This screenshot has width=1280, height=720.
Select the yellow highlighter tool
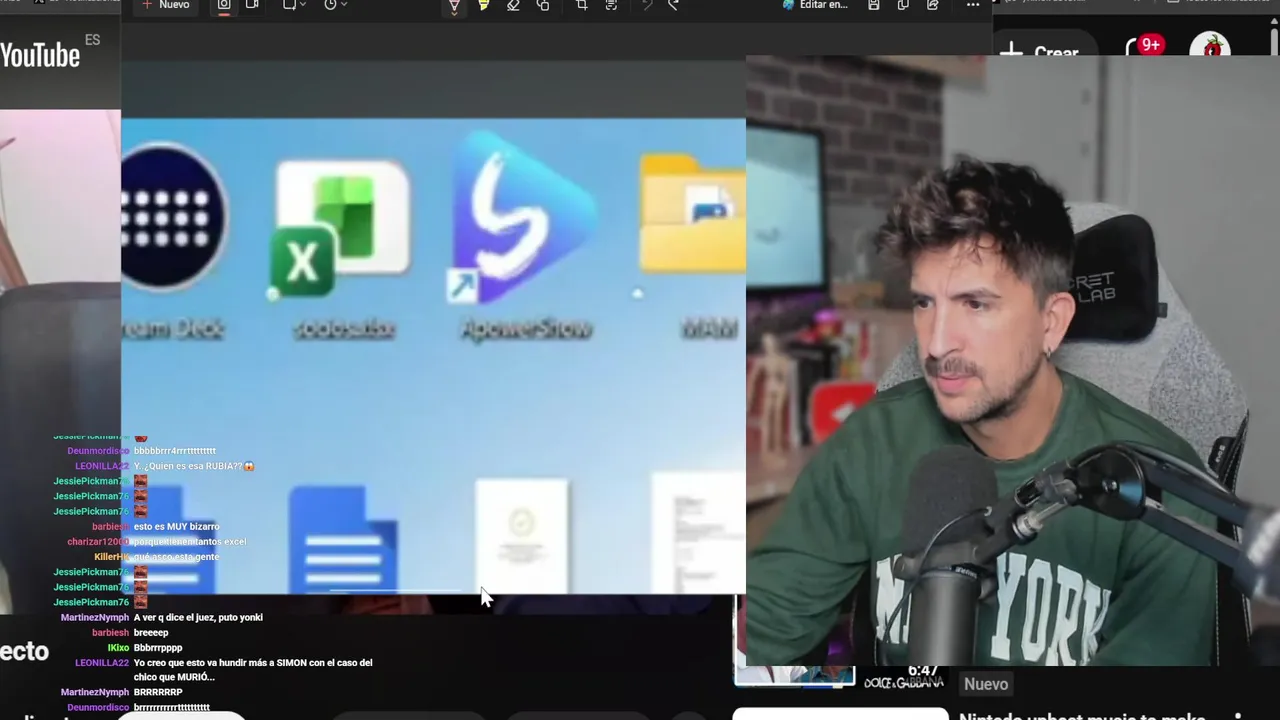tap(483, 5)
